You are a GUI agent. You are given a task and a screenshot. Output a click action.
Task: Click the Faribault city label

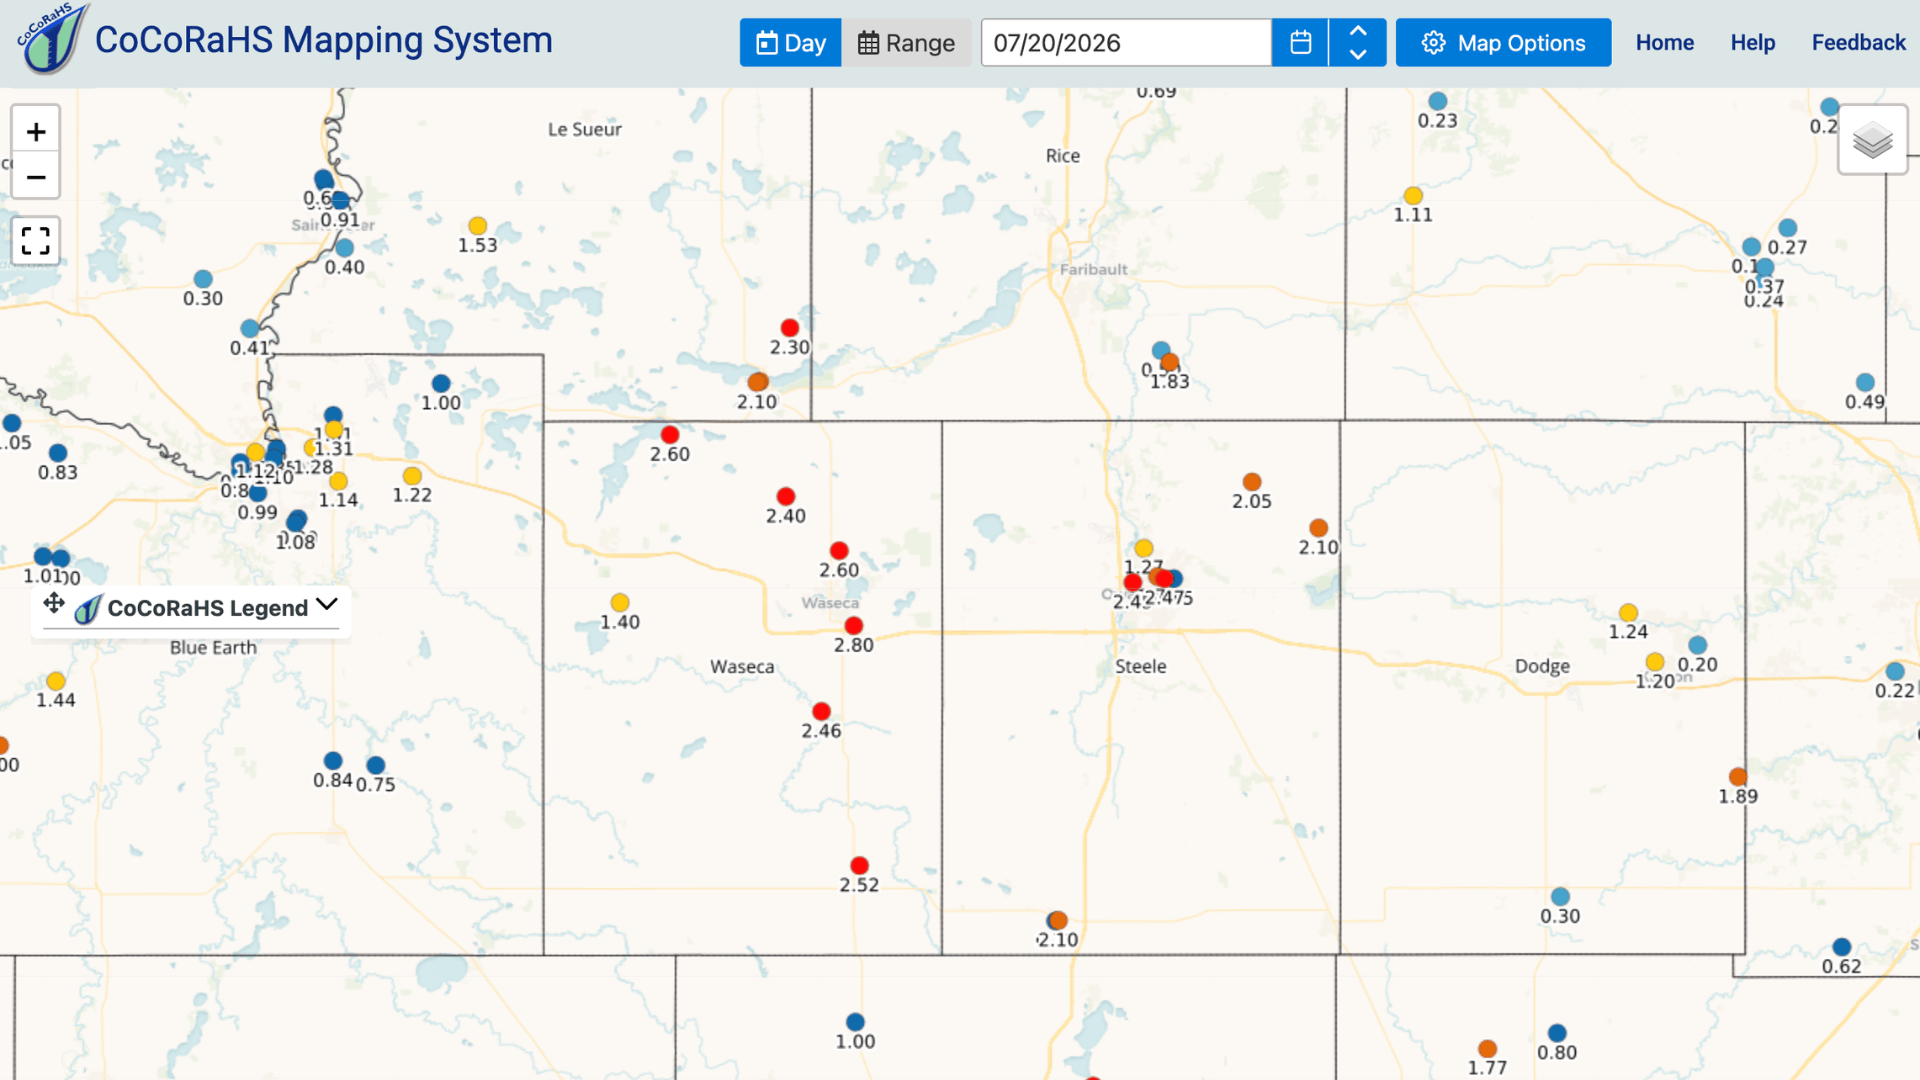(x=1094, y=269)
